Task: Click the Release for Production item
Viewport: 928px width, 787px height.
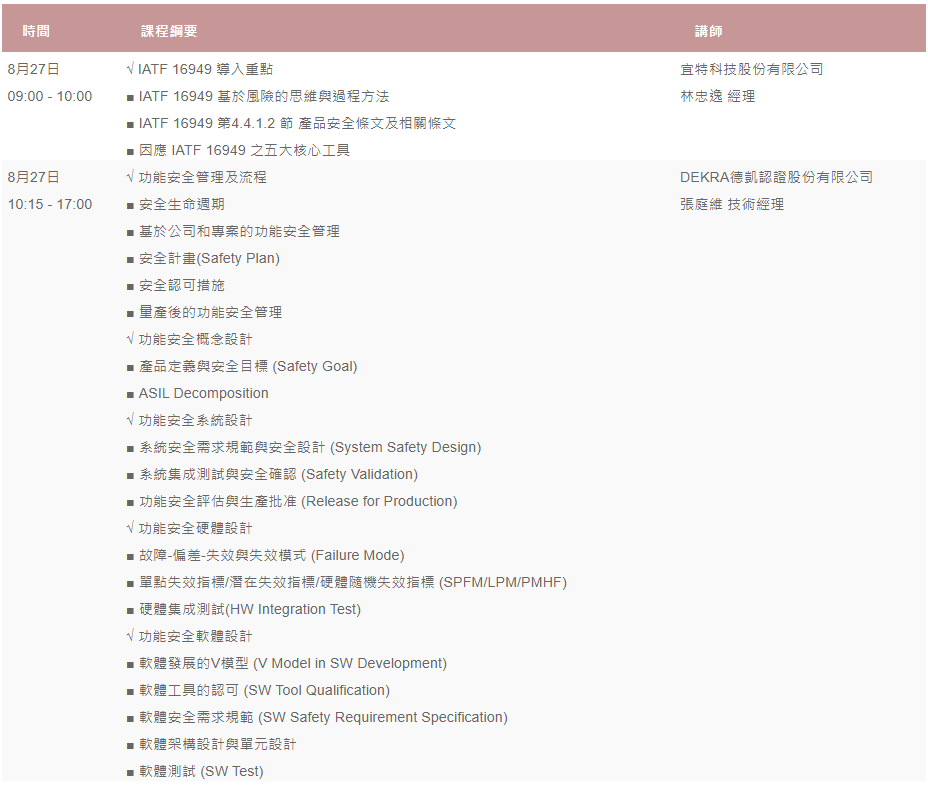Action: [x=297, y=501]
